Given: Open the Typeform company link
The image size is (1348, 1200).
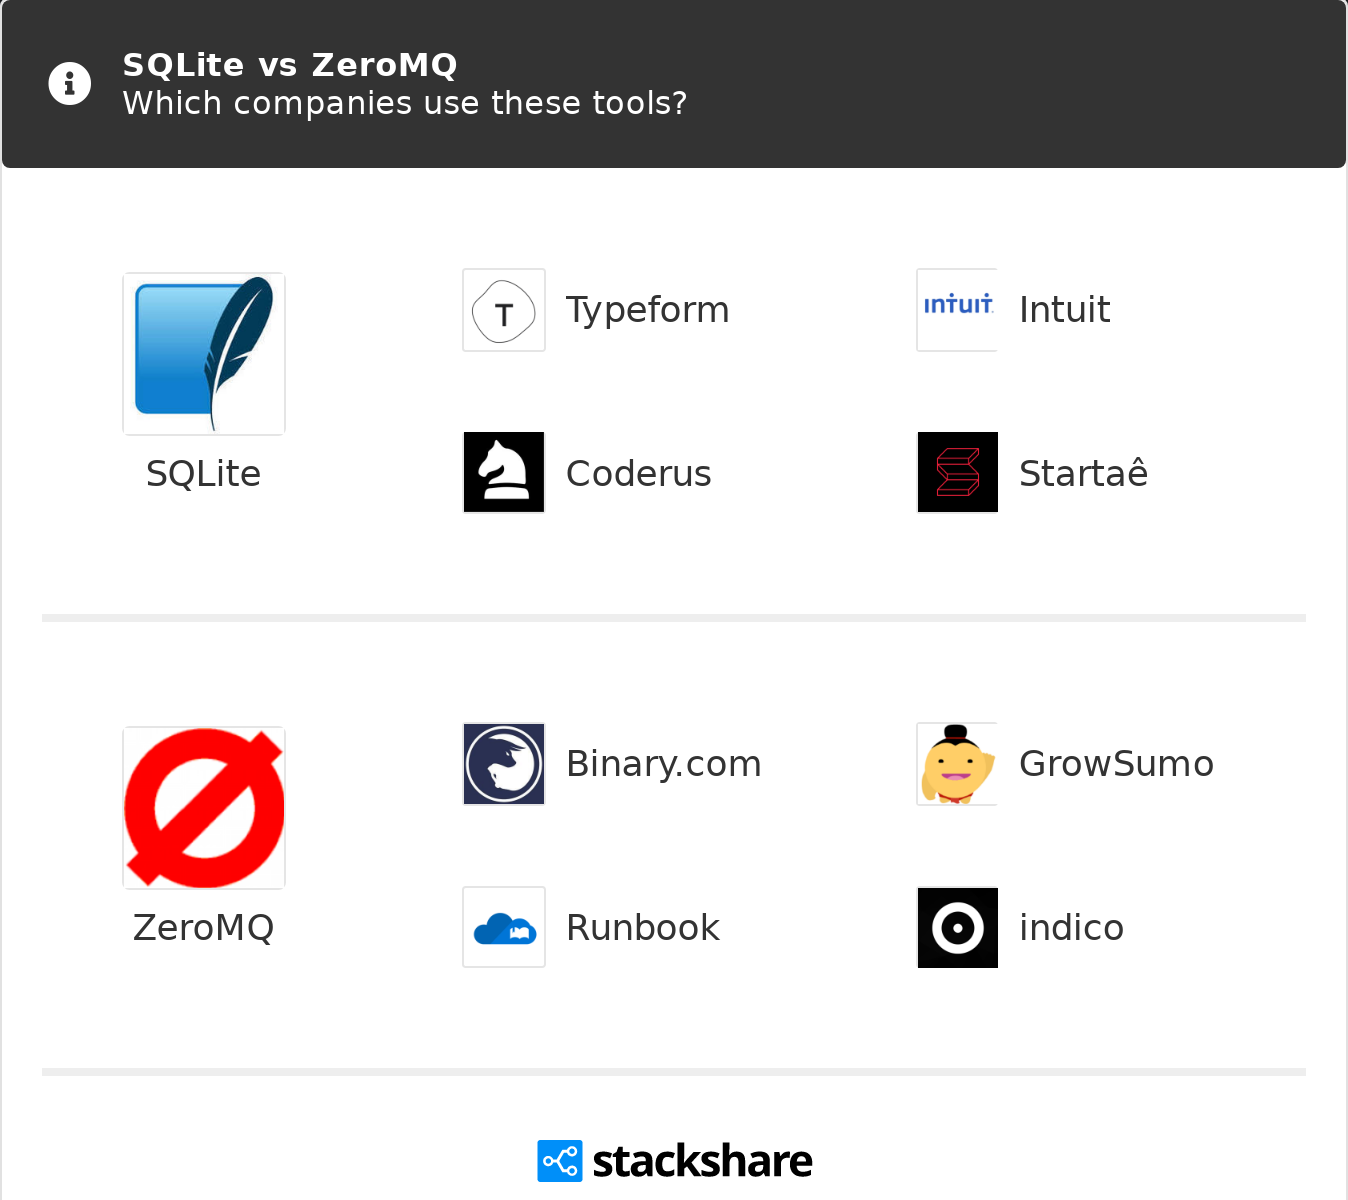Looking at the screenshot, I should [647, 310].
